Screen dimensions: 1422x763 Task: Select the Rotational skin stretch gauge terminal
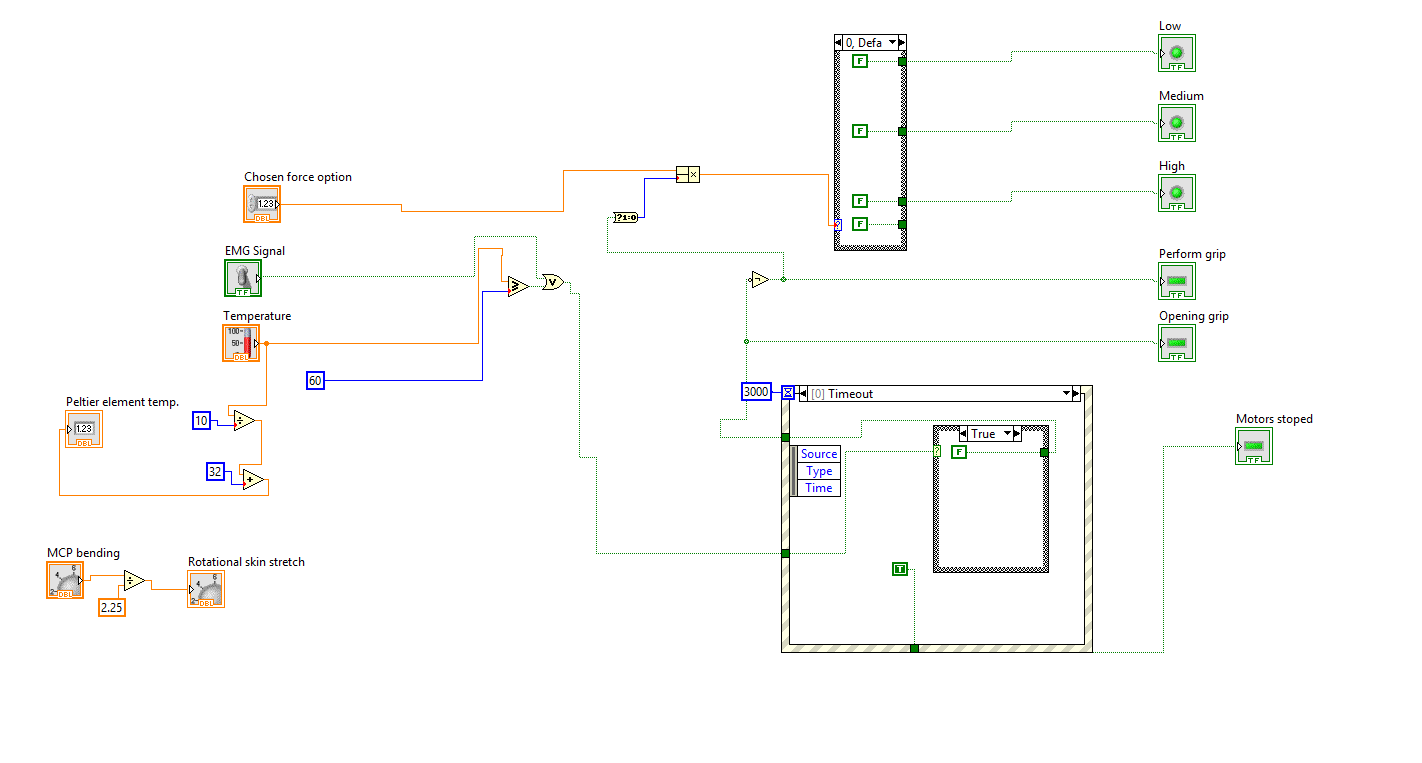click(206, 589)
